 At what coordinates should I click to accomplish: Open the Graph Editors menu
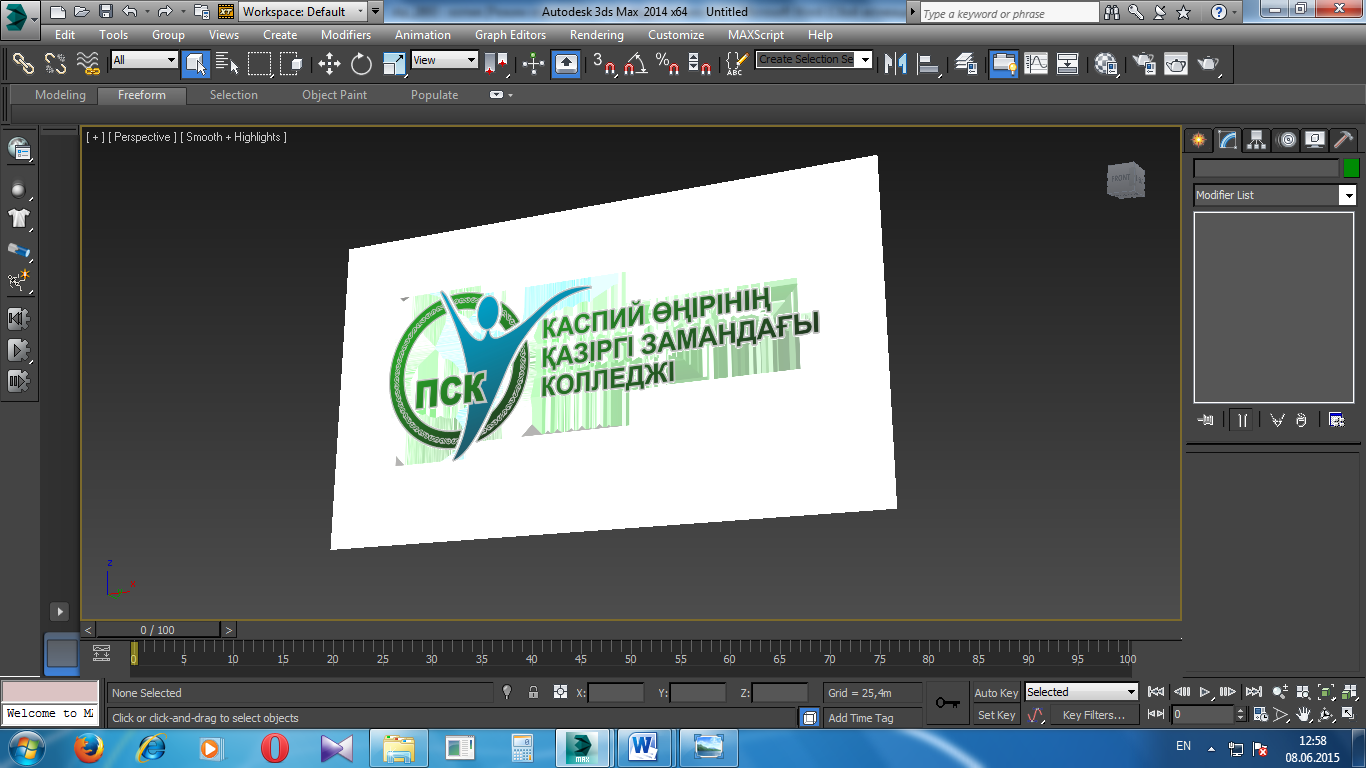[510, 34]
